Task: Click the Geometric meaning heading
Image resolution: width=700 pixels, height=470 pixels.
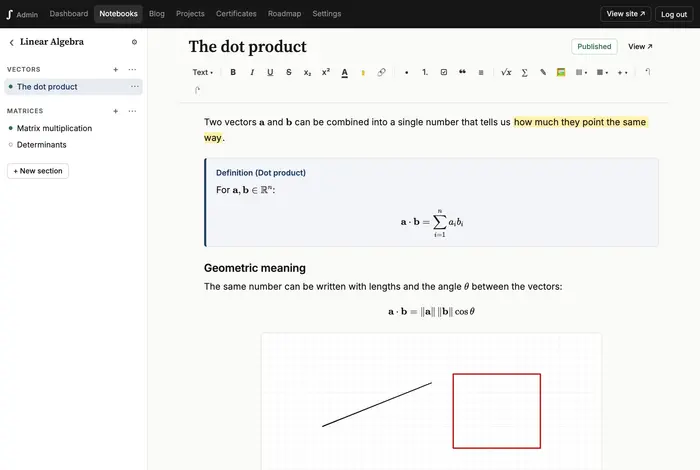Action: click(x=255, y=268)
